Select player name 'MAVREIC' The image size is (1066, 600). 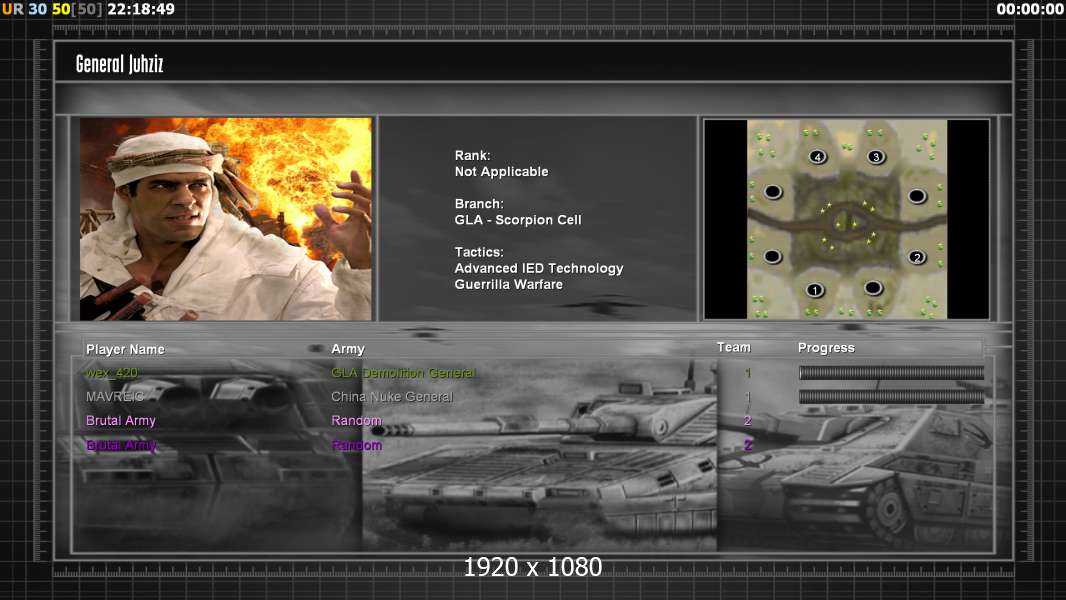(115, 397)
